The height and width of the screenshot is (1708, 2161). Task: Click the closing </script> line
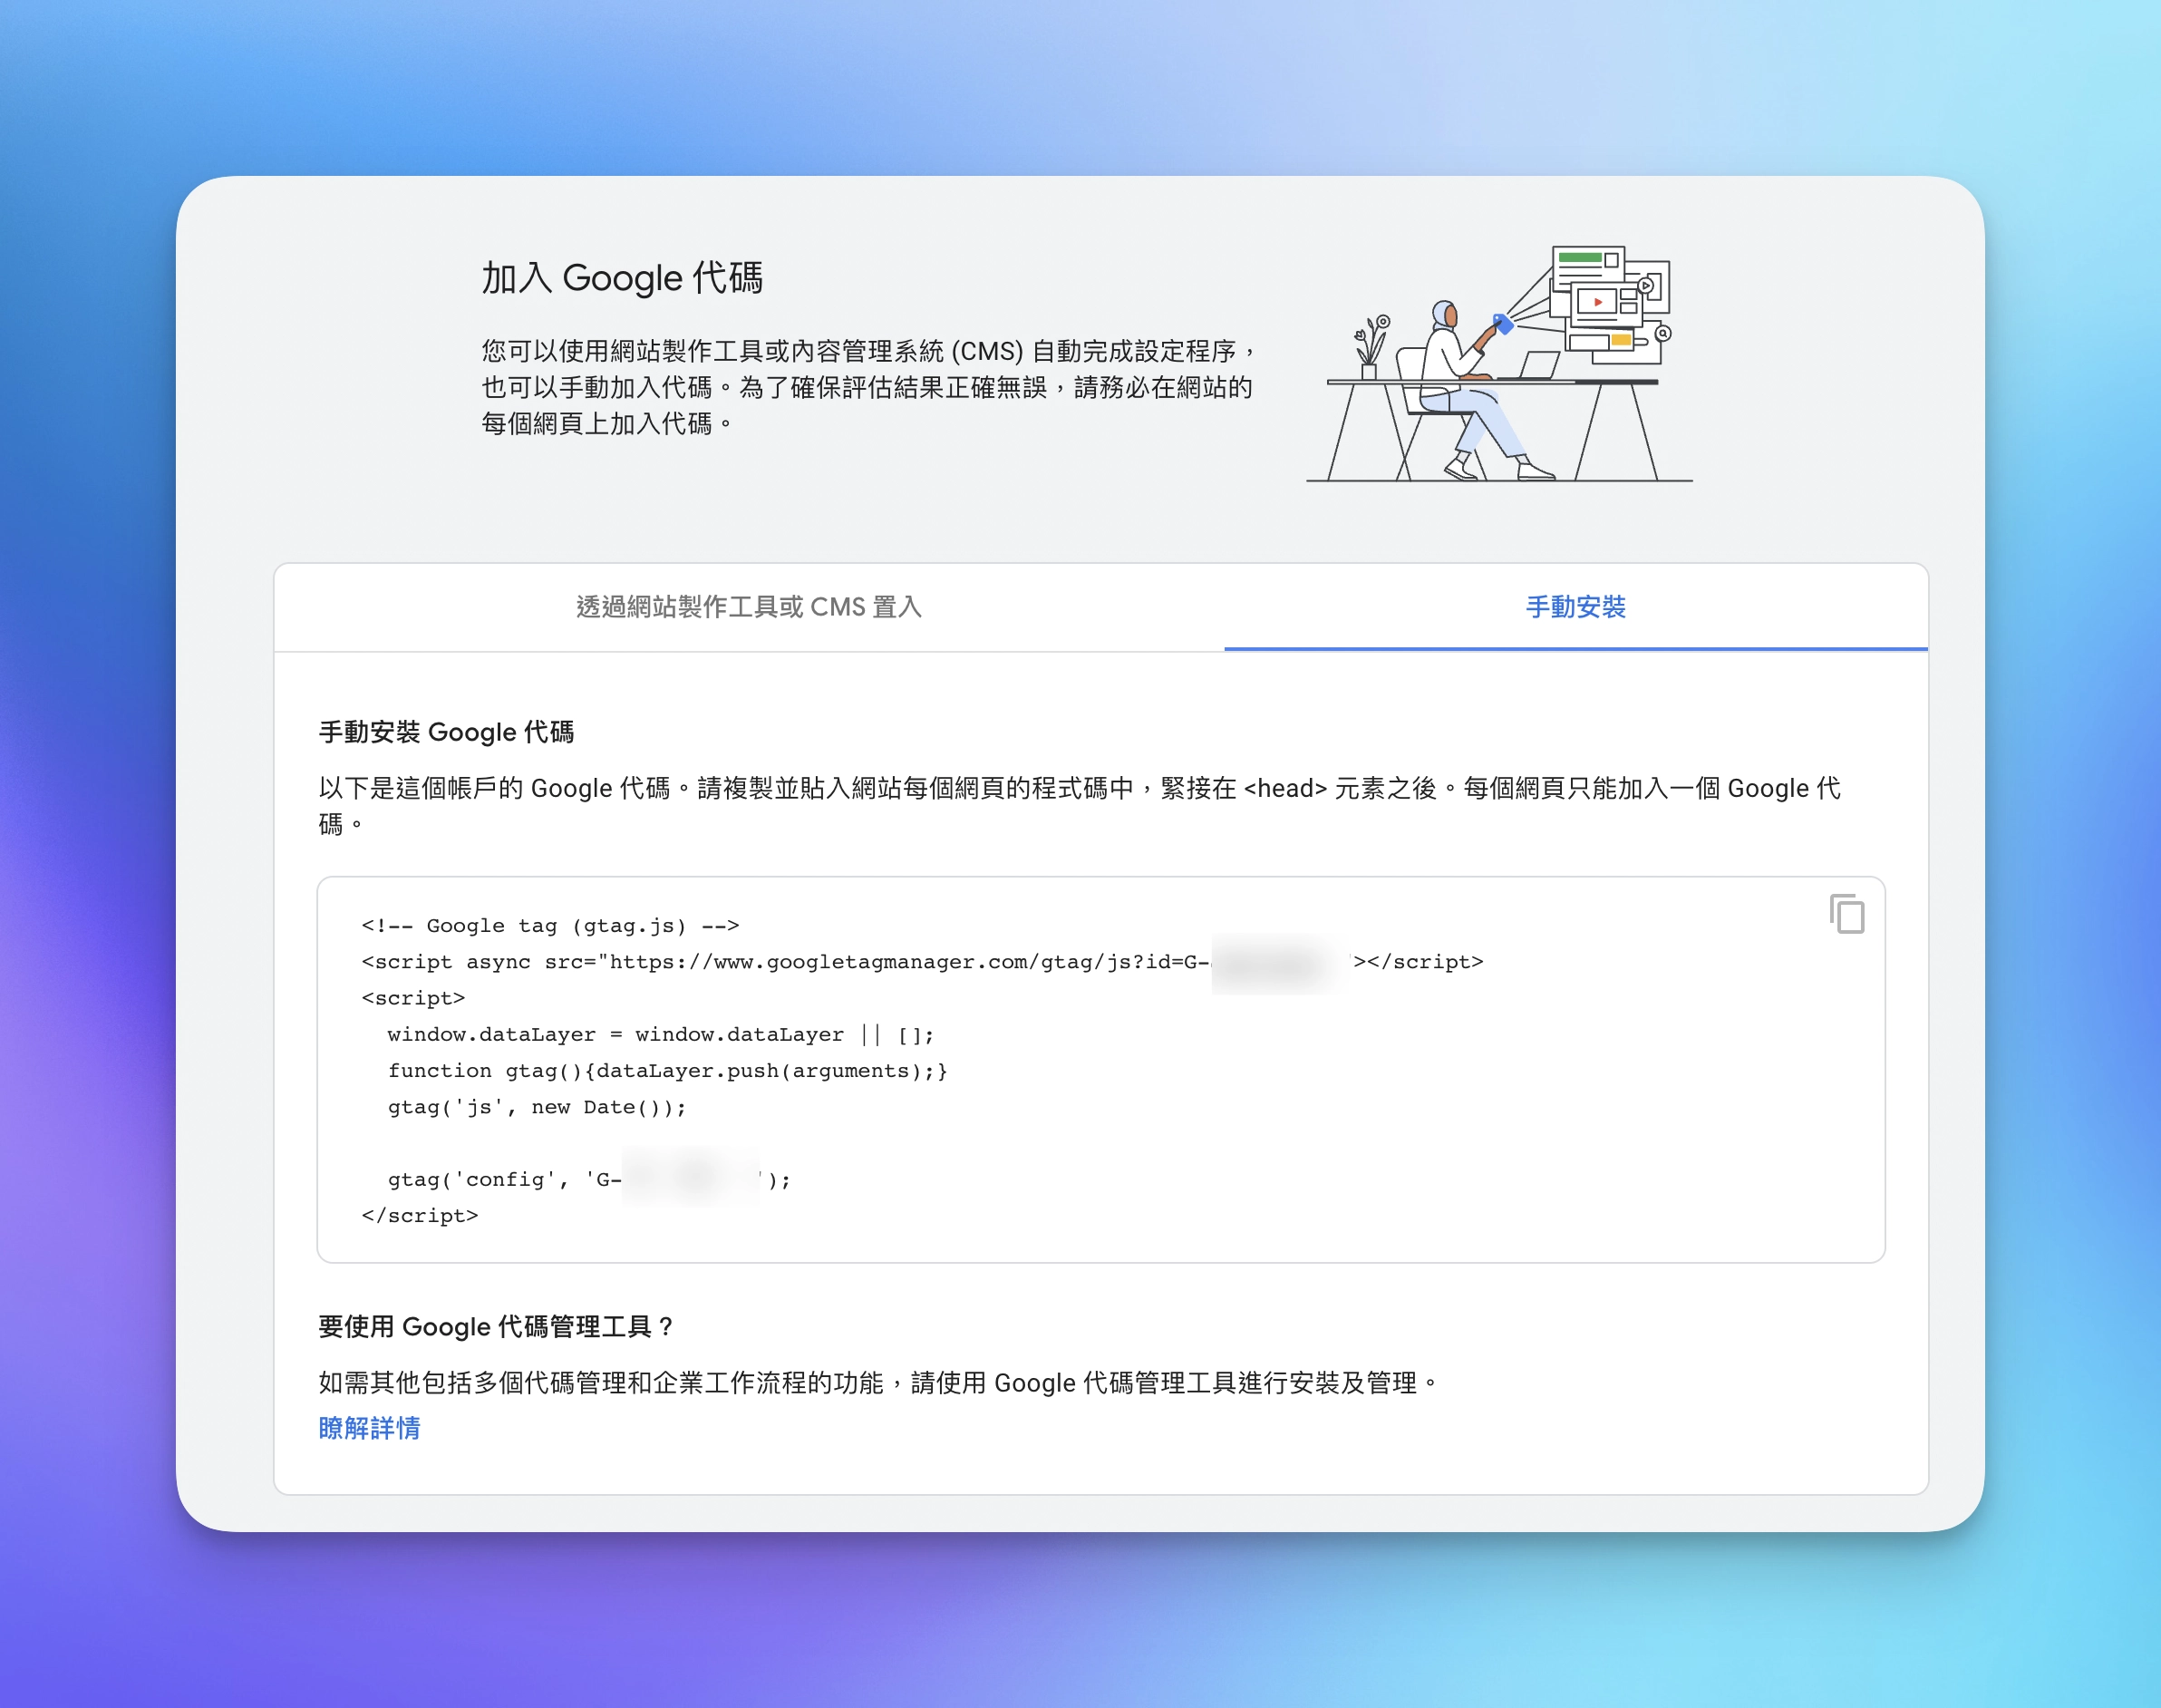(420, 1216)
